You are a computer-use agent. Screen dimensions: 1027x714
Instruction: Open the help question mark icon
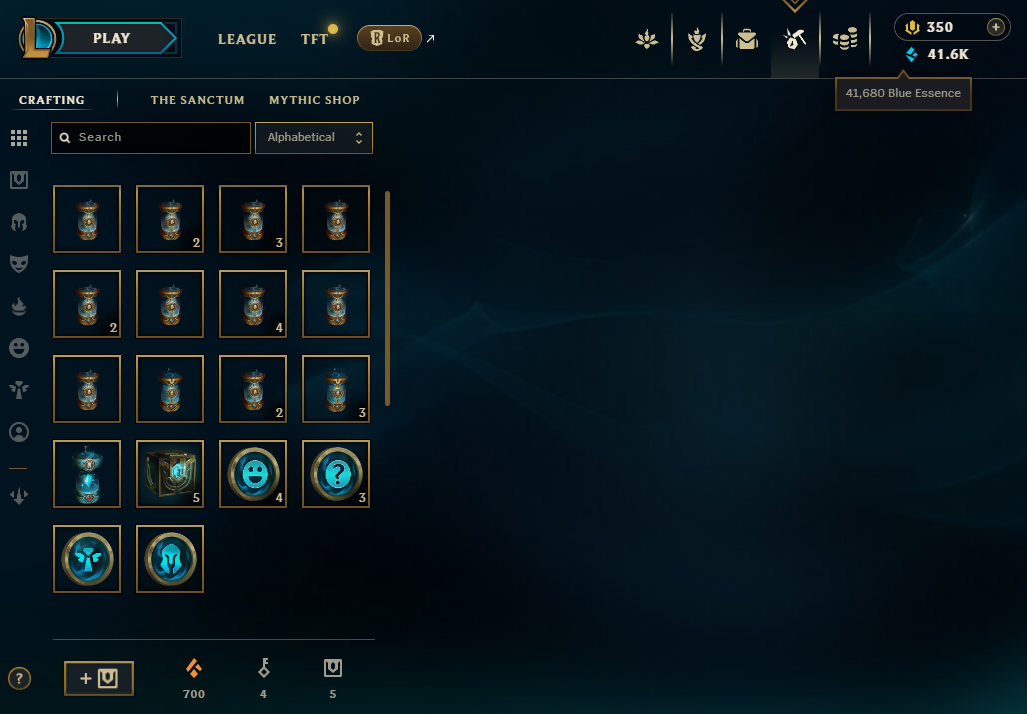(x=19, y=679)
